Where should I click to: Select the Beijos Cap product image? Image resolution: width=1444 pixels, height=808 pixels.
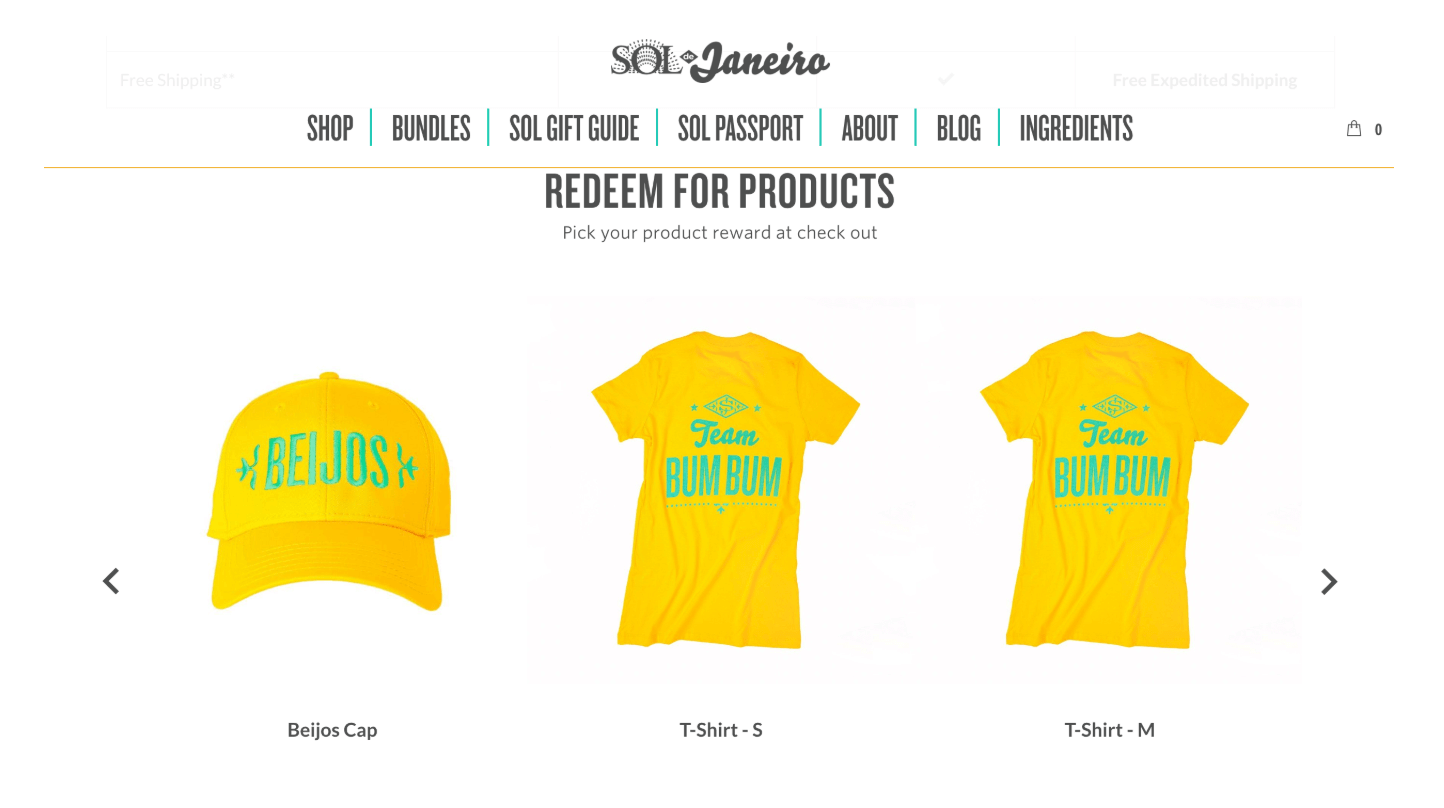coord(332,490)
